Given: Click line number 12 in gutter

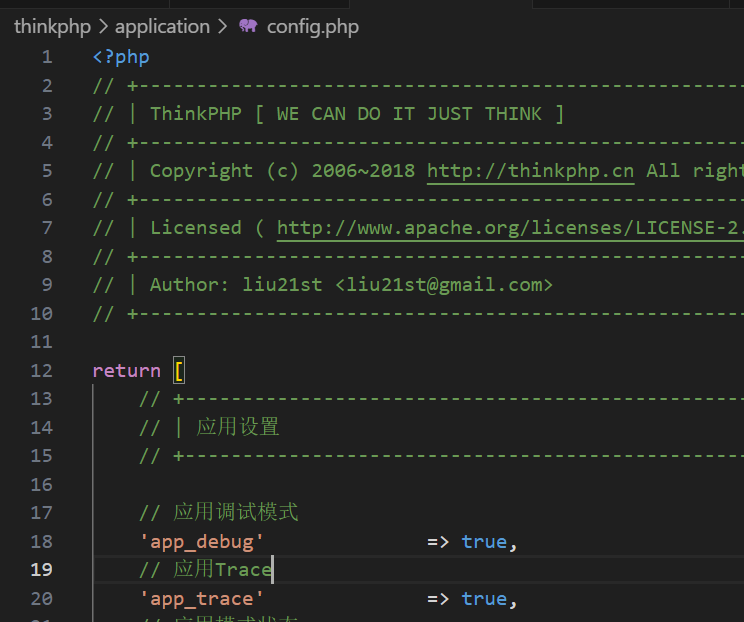Looking at the screenshot, I should click(41, 371).
